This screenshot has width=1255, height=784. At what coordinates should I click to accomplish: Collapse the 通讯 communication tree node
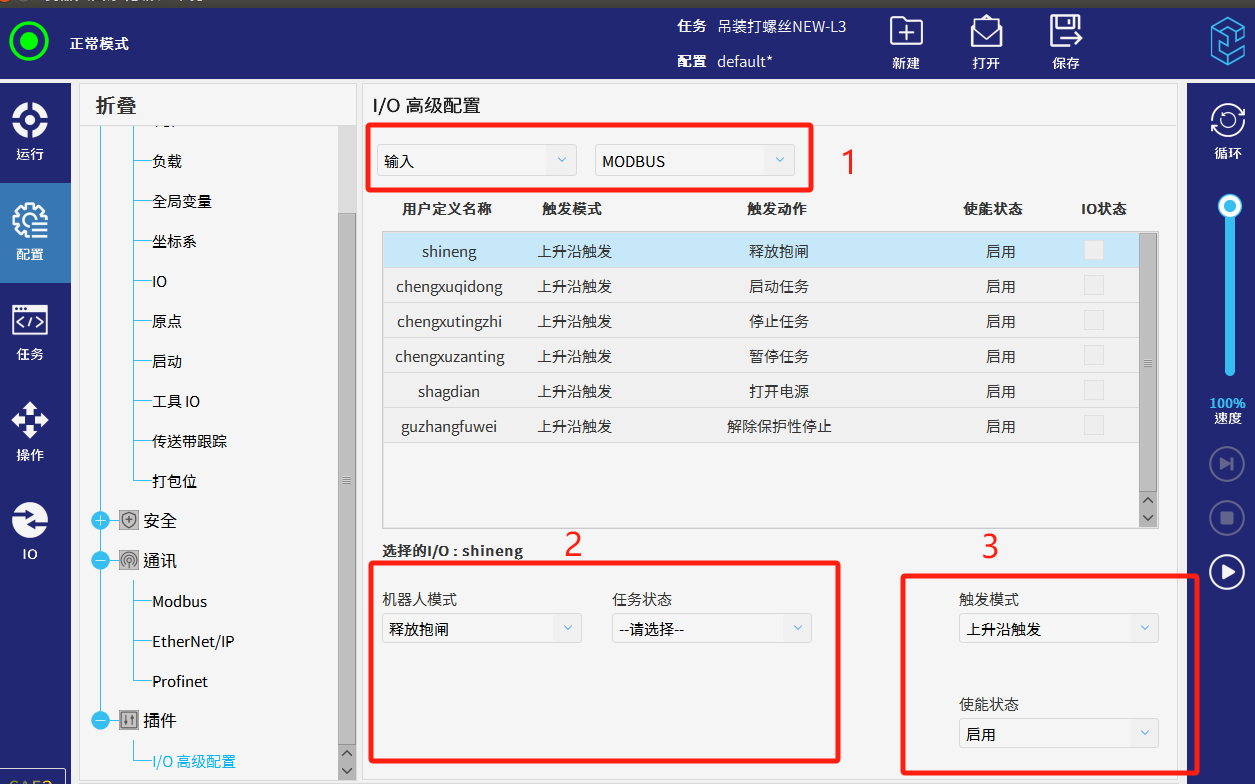coord(100,561)
